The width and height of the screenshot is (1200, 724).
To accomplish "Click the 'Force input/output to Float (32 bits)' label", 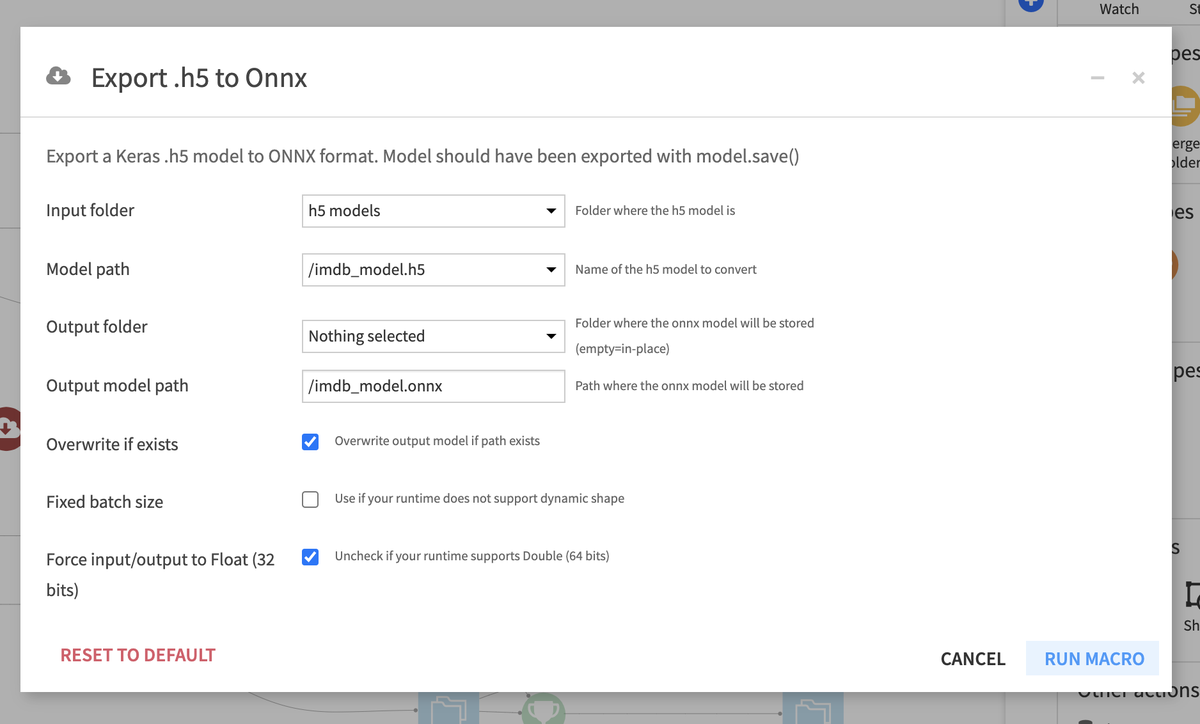I will pyautogui.click(x=160, y=575).
